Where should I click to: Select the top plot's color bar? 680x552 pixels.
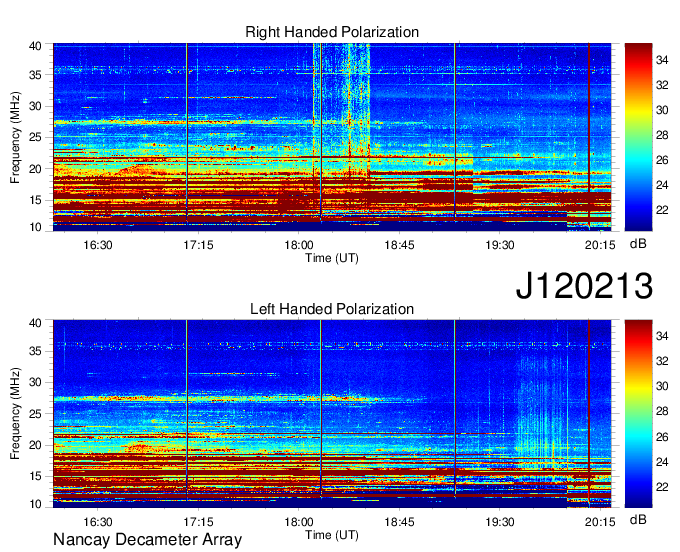638,137
